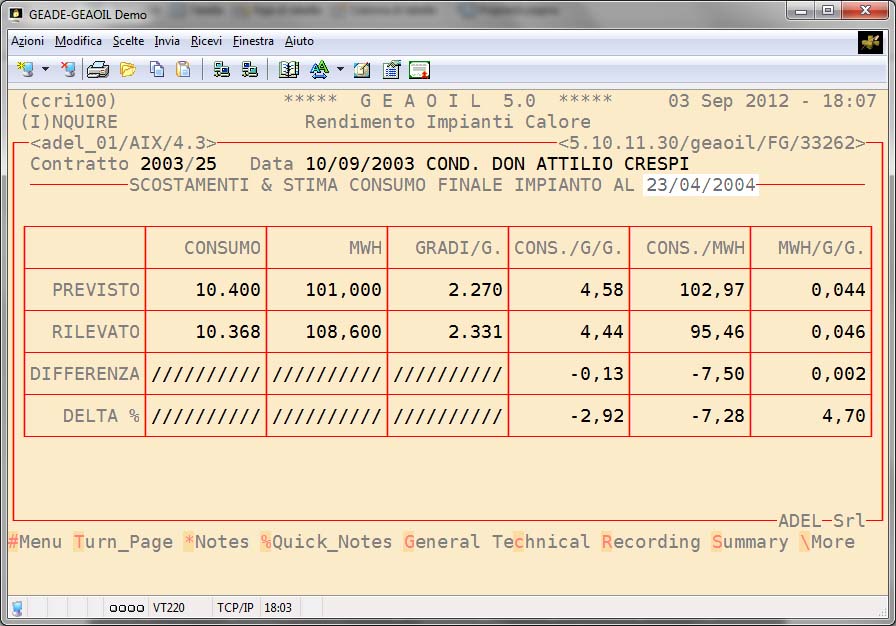
Task: Select the %Quick_Notes command
Action: pos(326,542)
